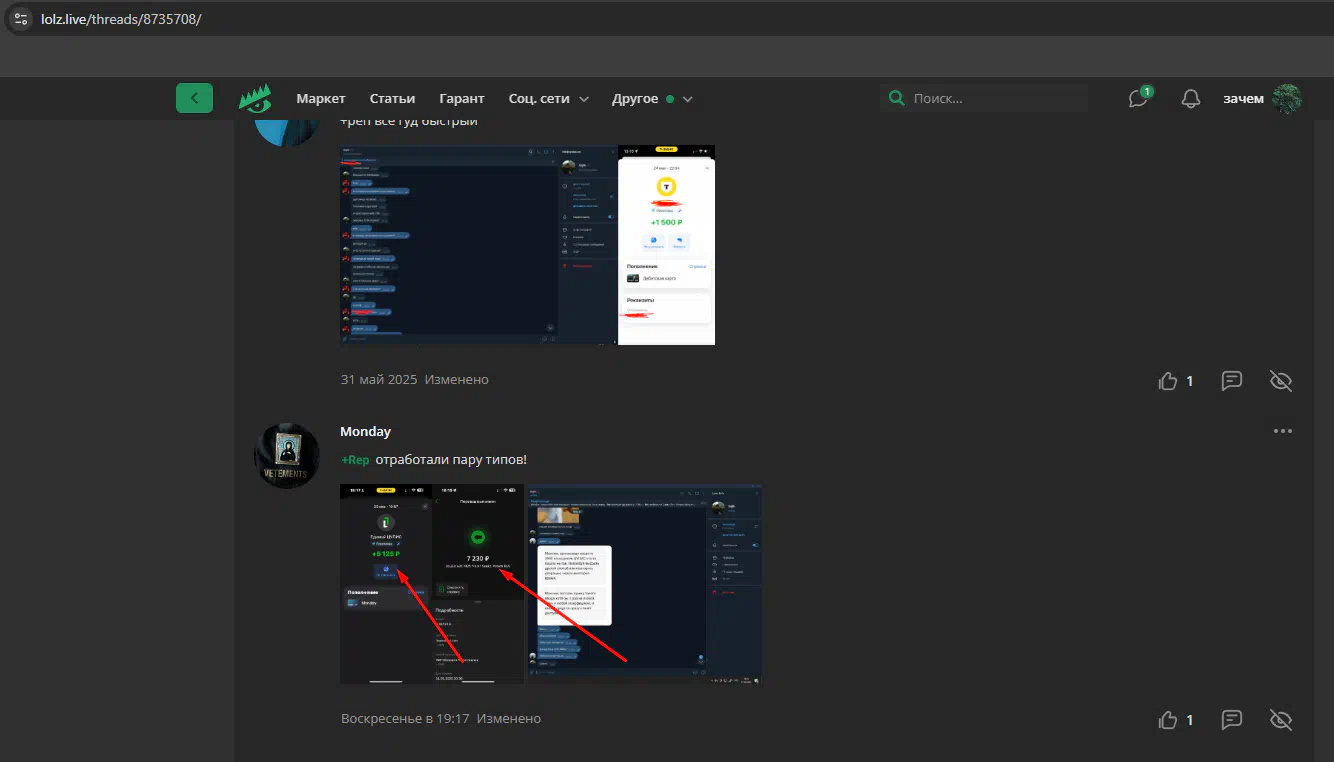Like the Monday post

[1167, 719]
